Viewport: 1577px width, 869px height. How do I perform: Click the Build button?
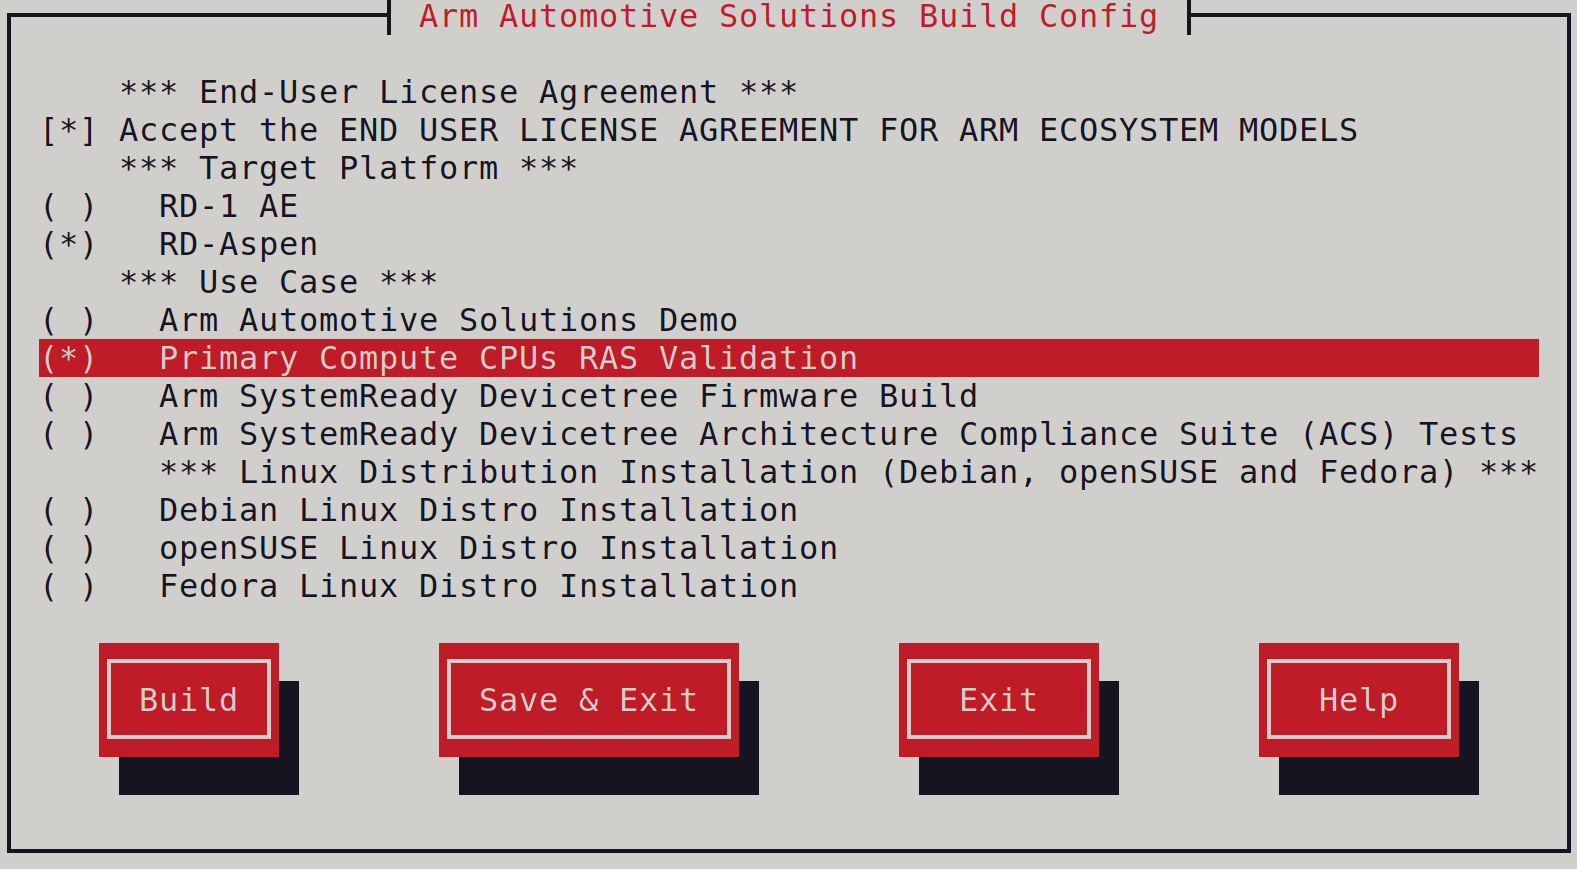pyautogui.click(x=189, y=700)
